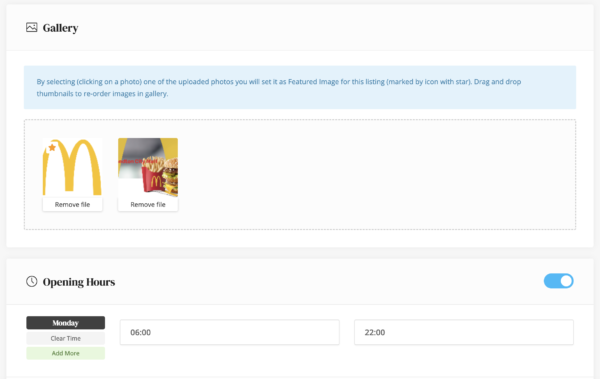
Task: Open the 22:00 closing time field
Action: pyautogui.click(x=464, y=332)
